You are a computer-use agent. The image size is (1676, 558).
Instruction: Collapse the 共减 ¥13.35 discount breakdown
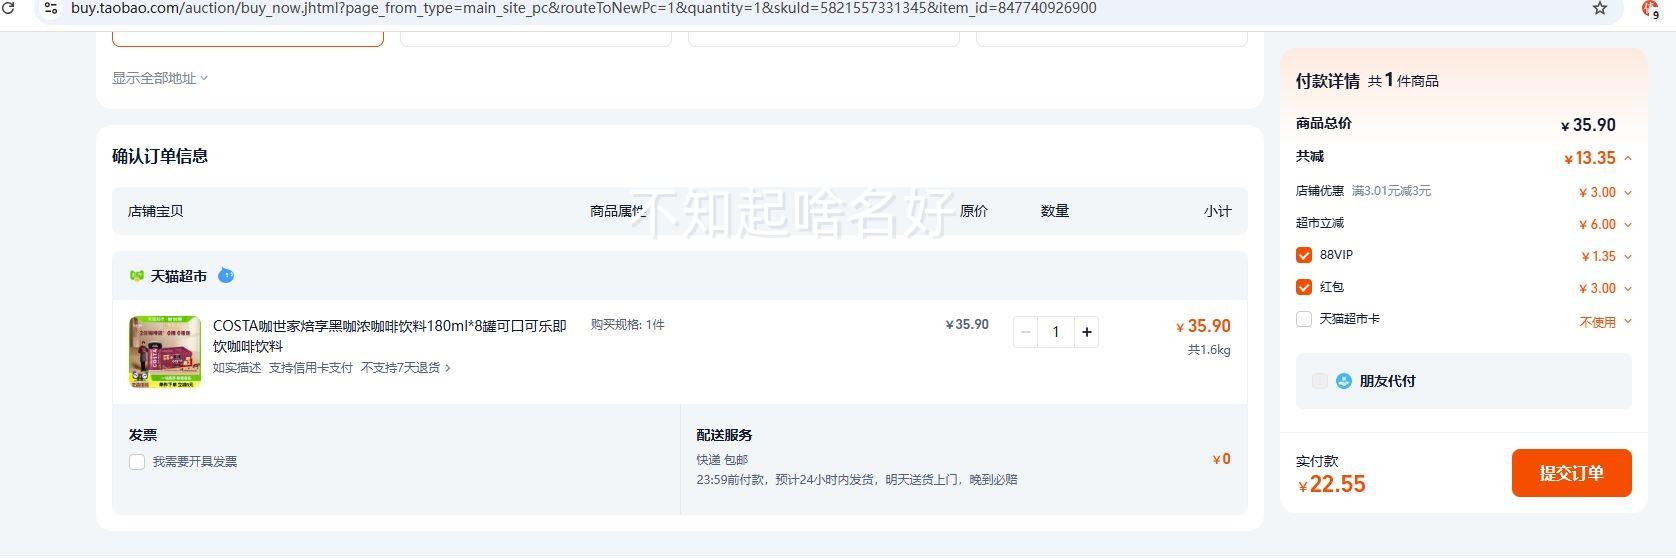point(1628,158)
